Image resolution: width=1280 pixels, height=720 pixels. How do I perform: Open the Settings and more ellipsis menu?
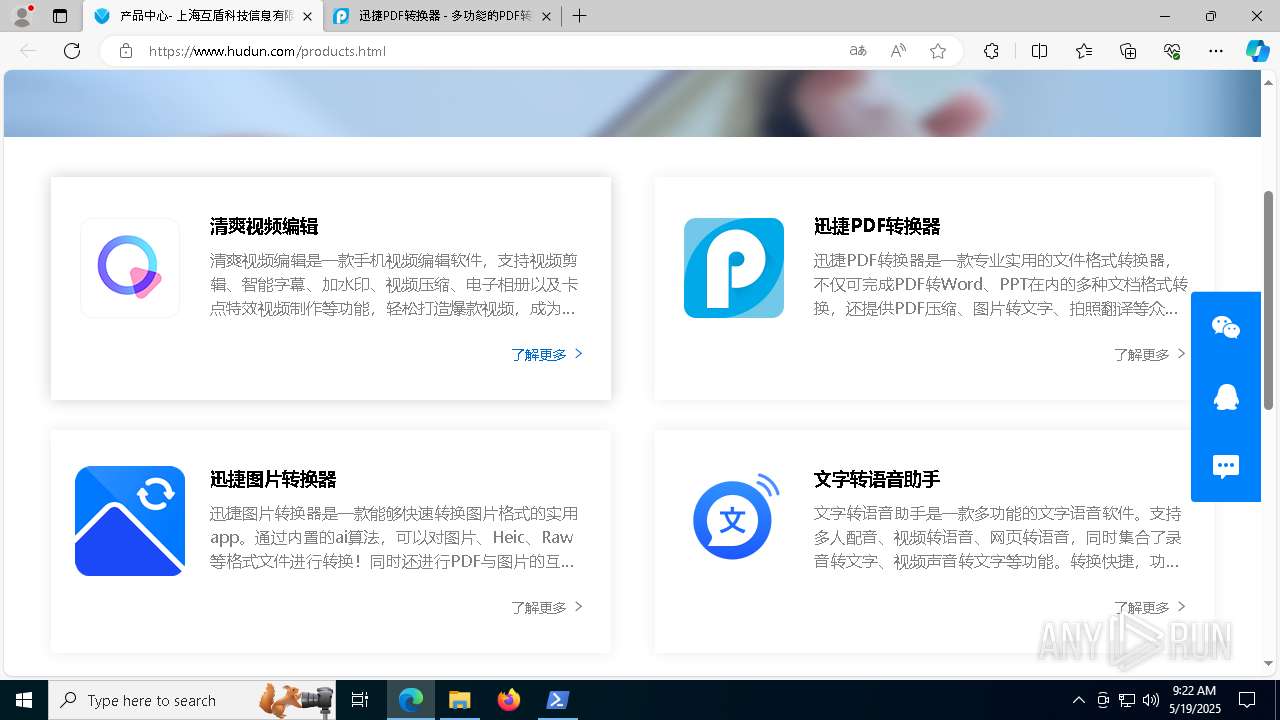pos(1216,51)
